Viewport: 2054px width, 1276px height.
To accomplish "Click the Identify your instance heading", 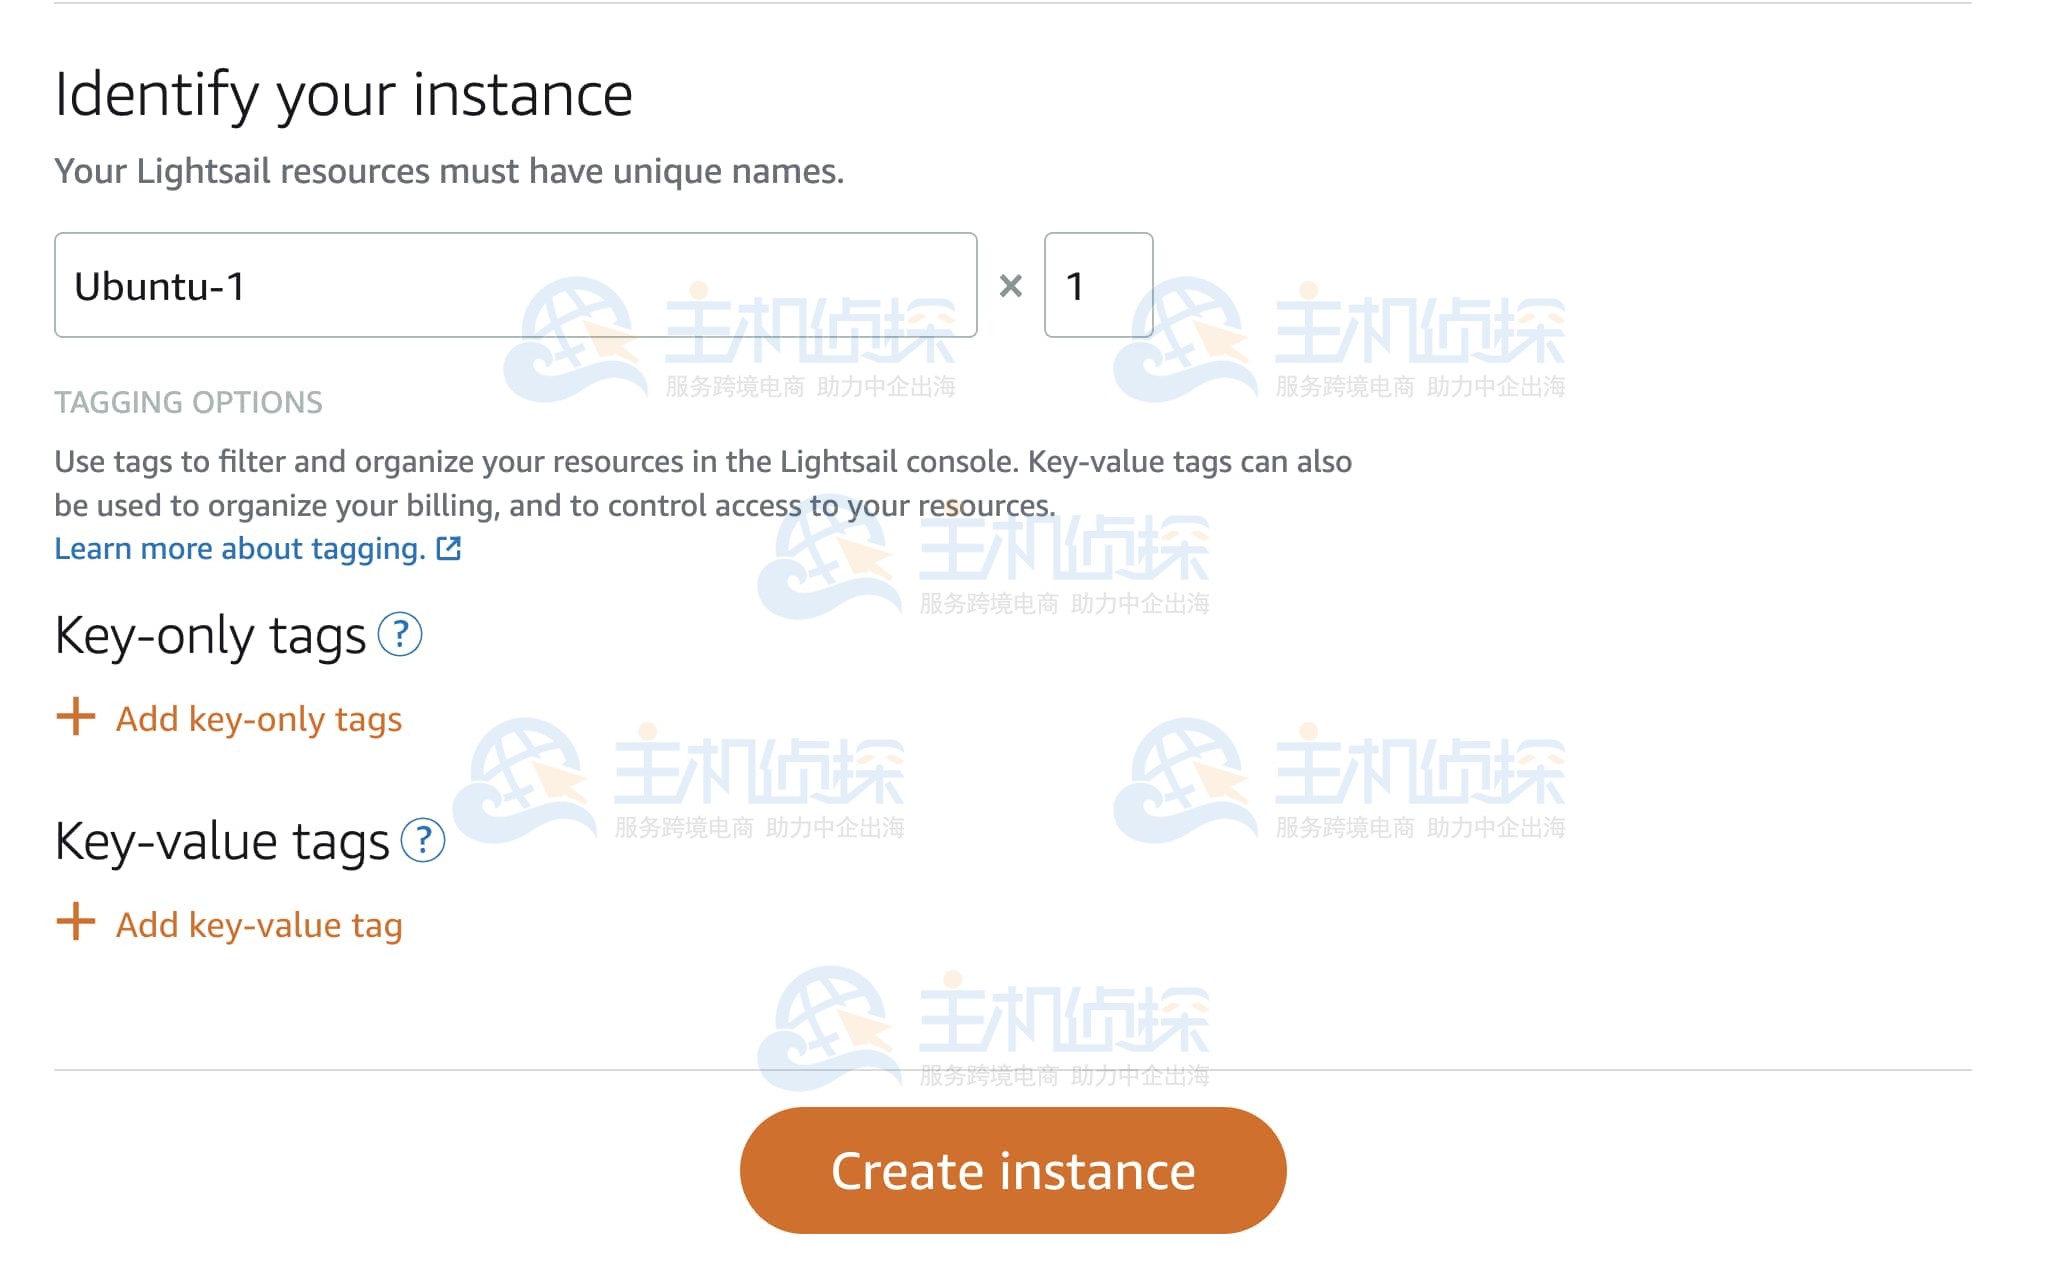I will tap(344, 95).
